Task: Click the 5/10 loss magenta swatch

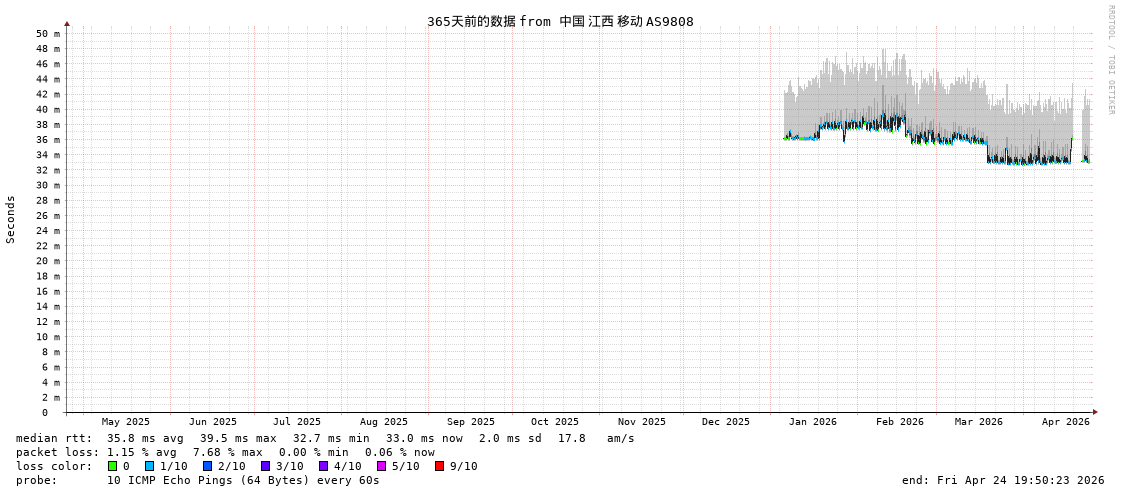Action: click(381, 466)
